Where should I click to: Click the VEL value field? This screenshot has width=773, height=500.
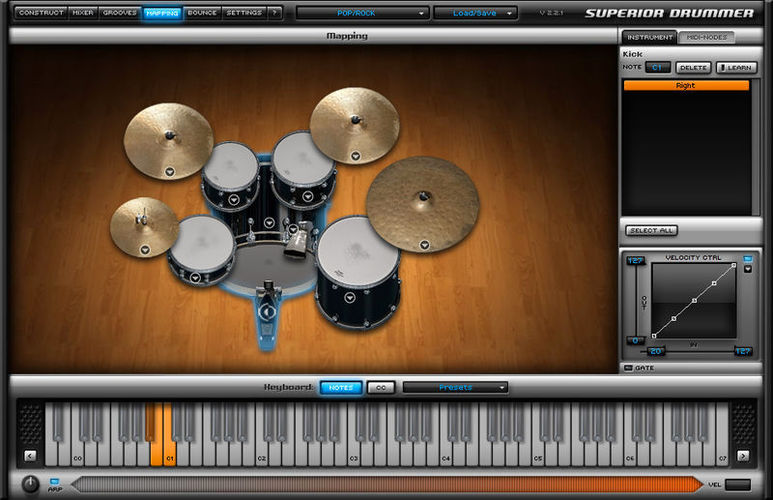click(738, 485)
